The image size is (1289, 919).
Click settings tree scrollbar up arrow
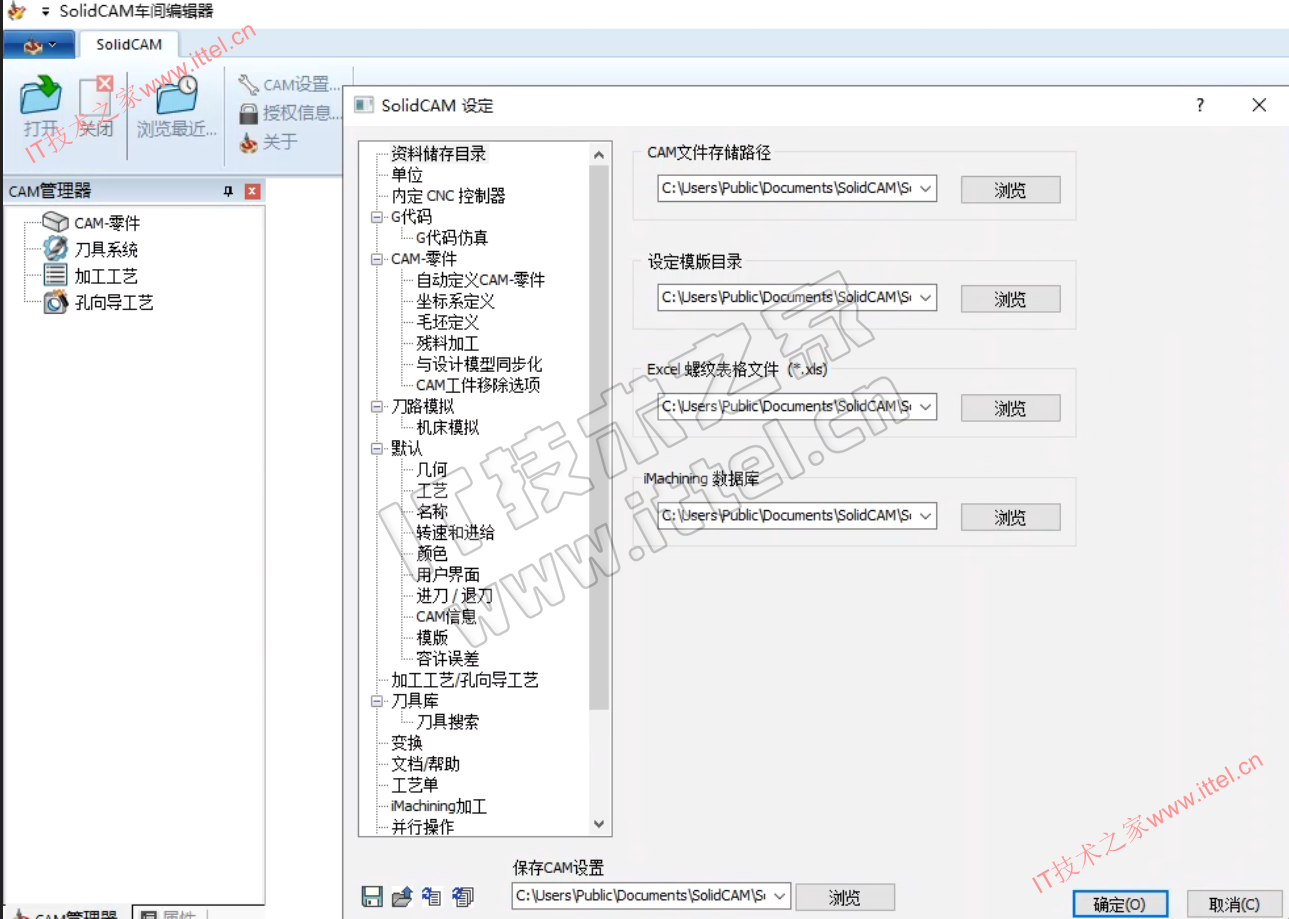point(599,155)
